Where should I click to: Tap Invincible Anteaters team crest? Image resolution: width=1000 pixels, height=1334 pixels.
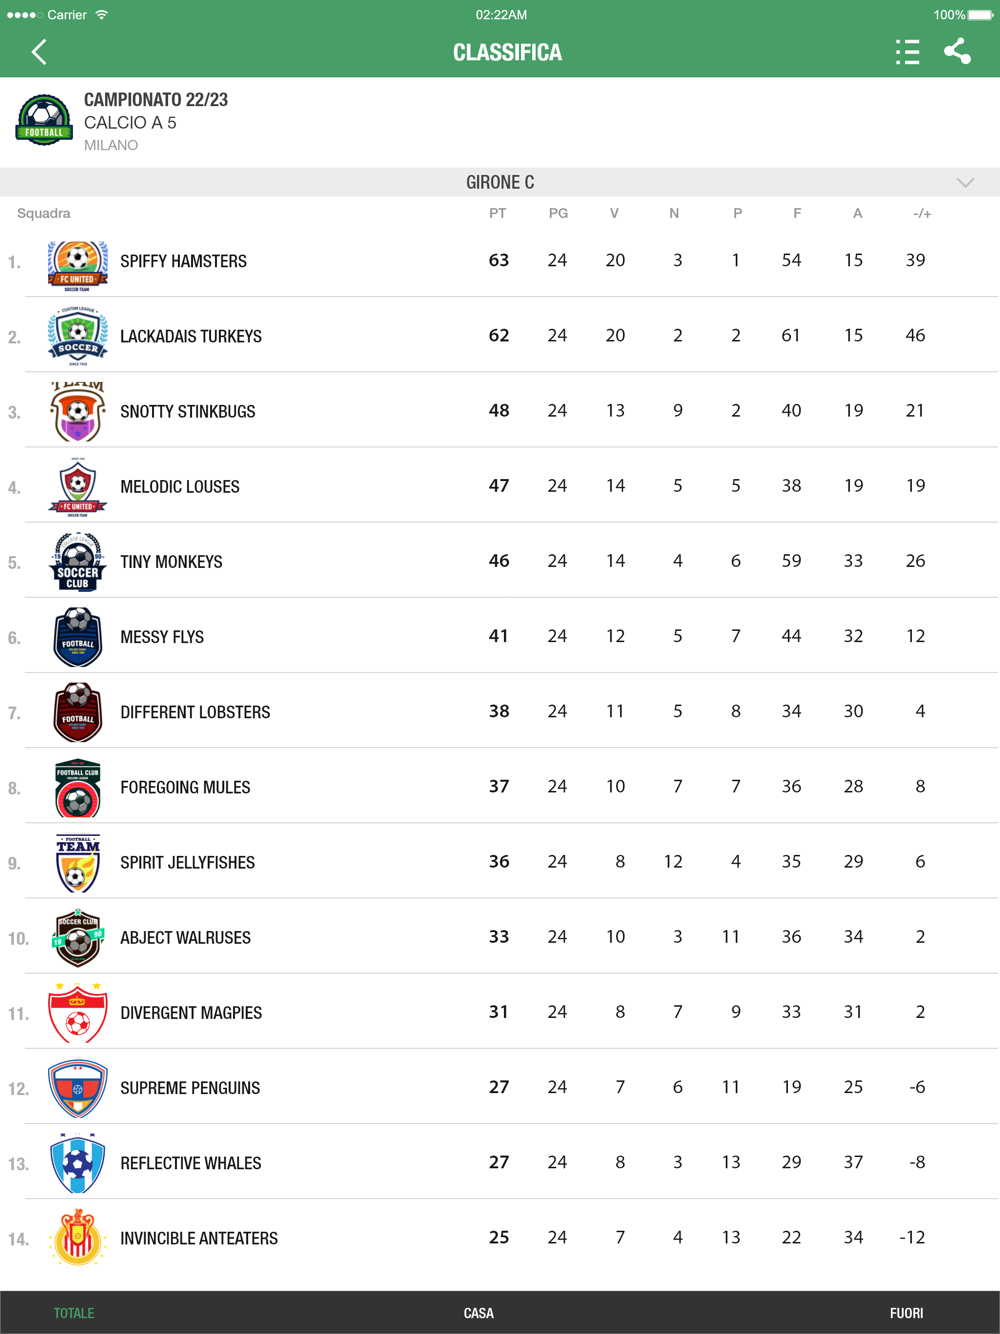pyautogui.click(x=78, y=1238)
